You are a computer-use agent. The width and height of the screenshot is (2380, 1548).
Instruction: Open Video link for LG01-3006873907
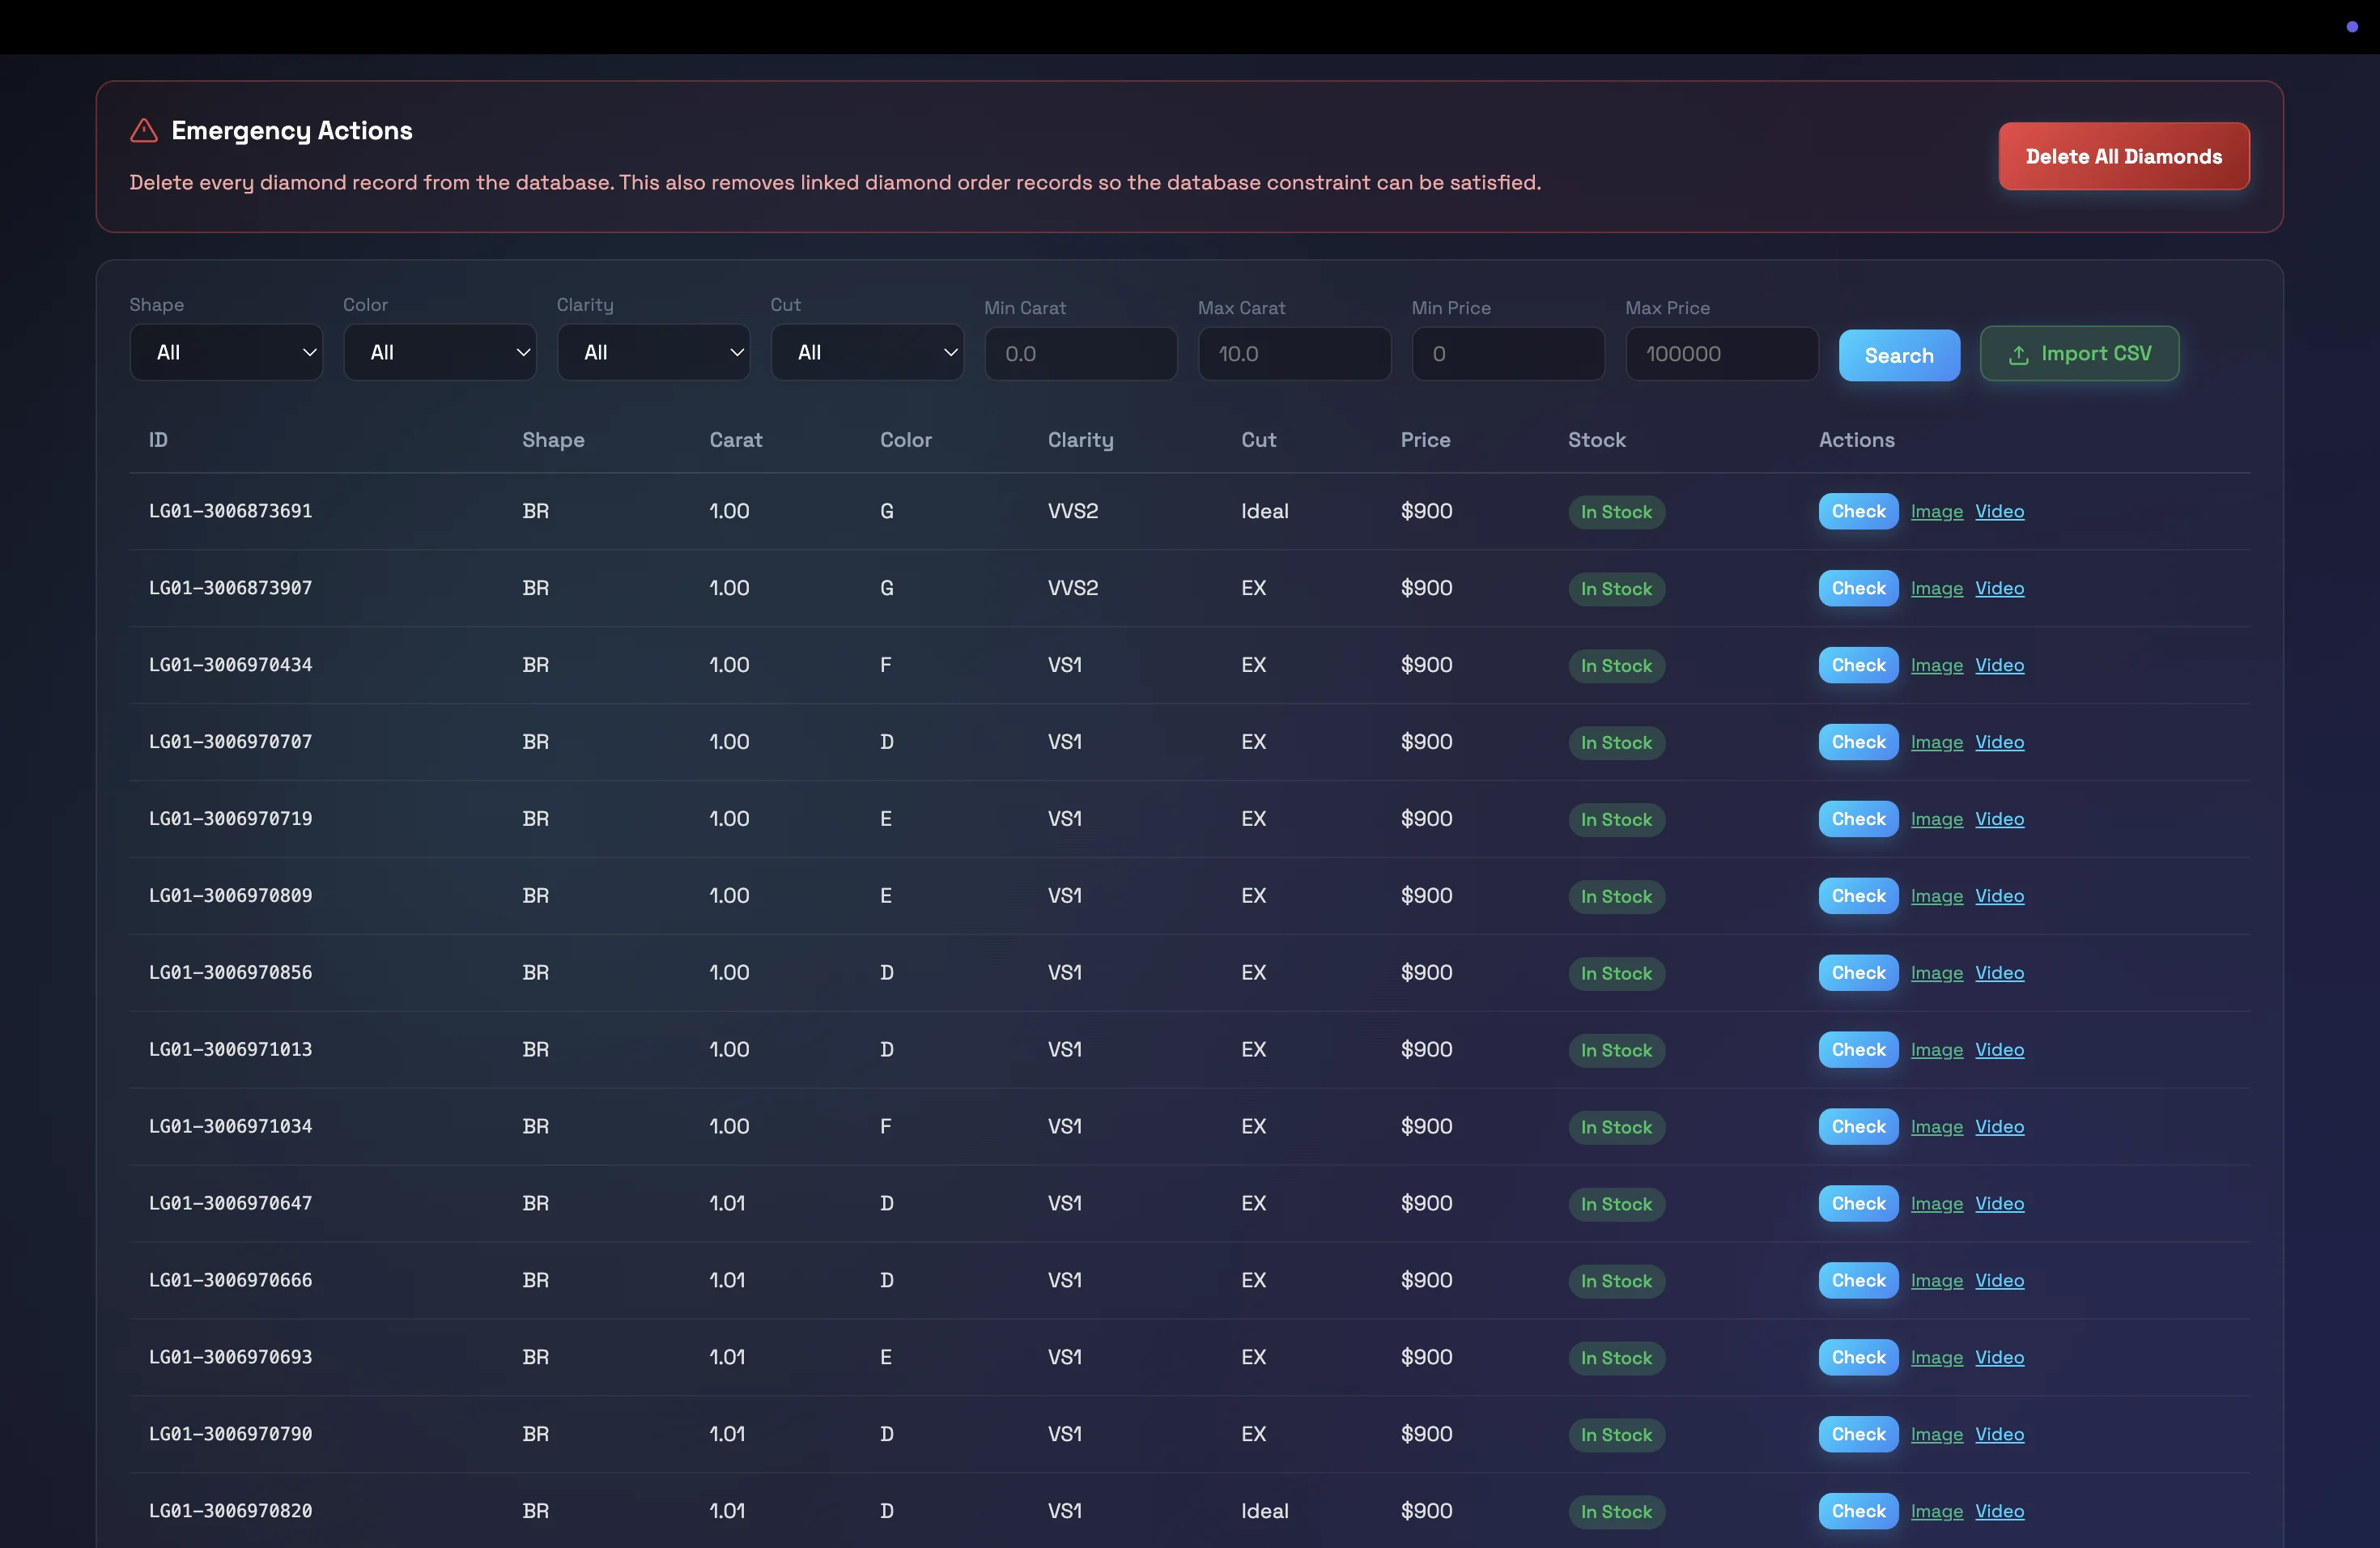pos(1999,588)
